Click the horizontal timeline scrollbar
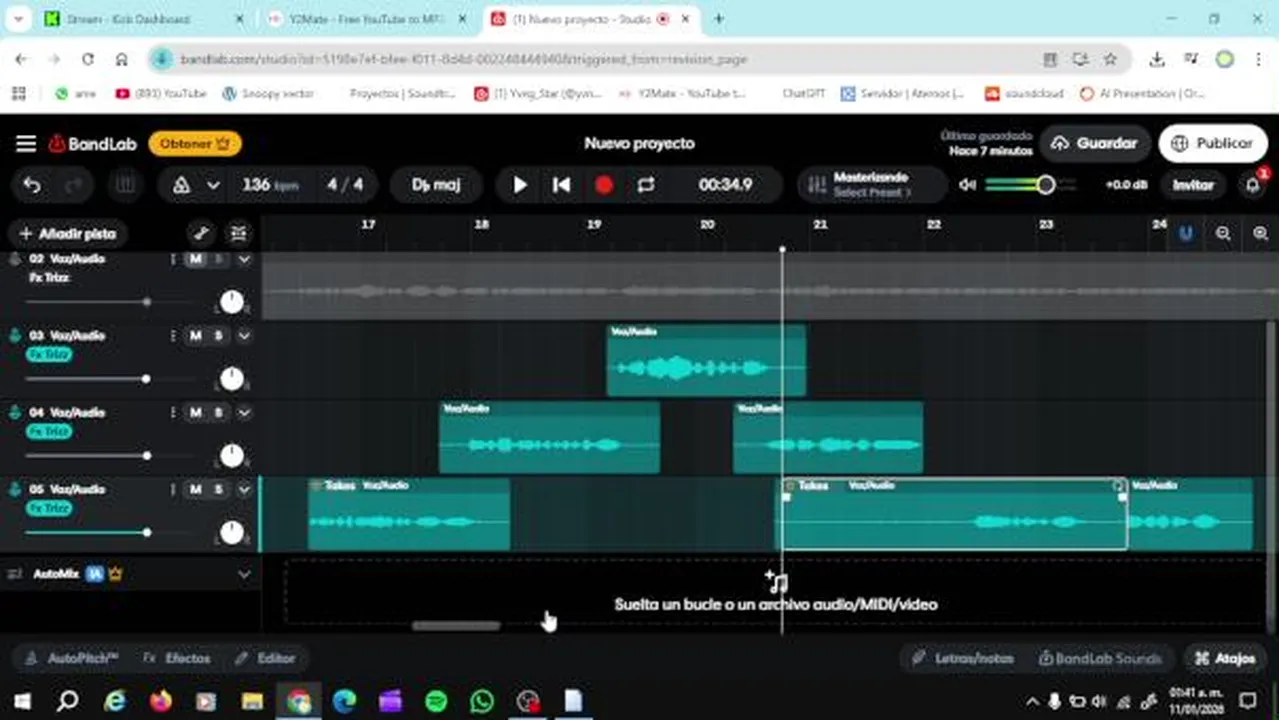This screenshot has height=720, width=1279. pos(456,626)
